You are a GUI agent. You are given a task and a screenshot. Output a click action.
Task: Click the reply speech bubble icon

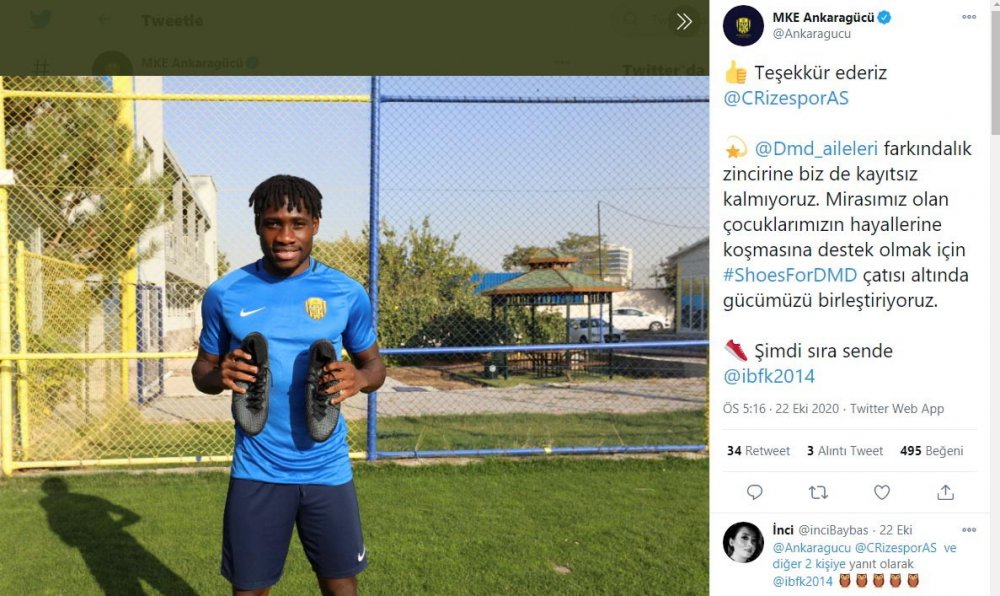754,492
